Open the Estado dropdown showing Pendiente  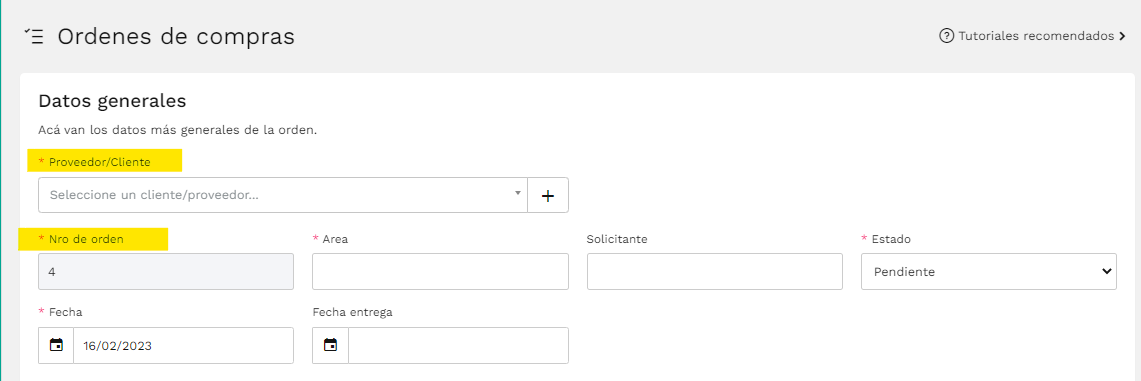pyautogui.click(x=988, y=271)
